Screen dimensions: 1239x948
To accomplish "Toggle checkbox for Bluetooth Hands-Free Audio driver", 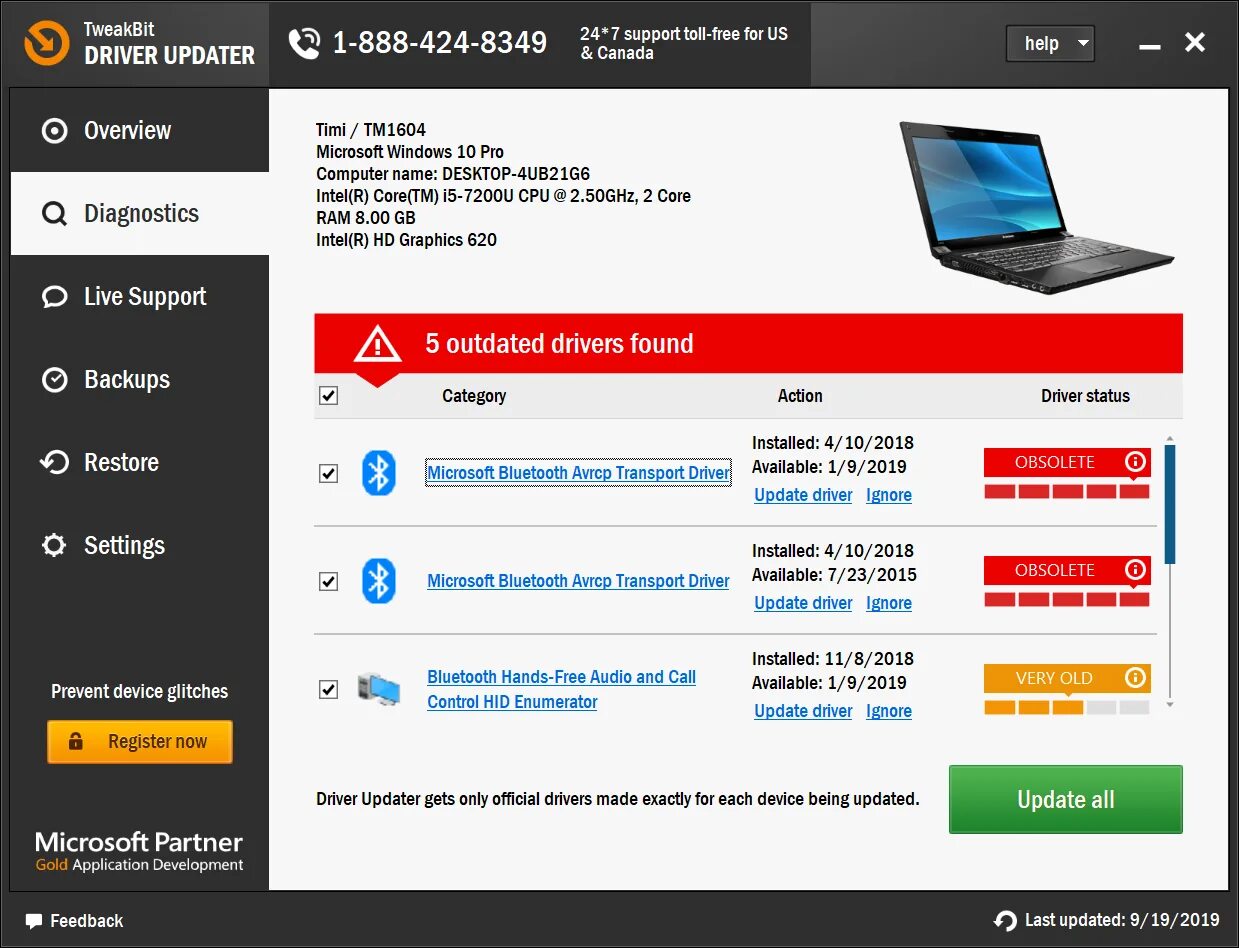I will (328, 689).
